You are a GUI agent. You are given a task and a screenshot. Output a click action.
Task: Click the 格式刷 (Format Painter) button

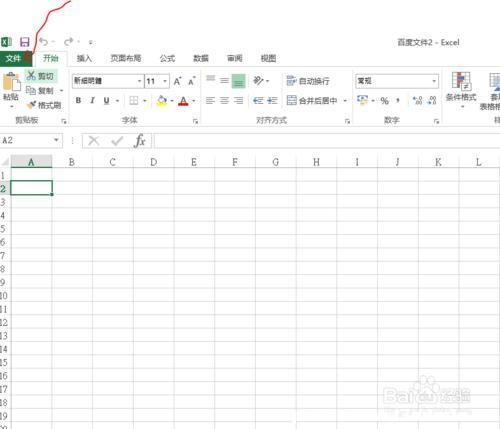pos(44,105)
